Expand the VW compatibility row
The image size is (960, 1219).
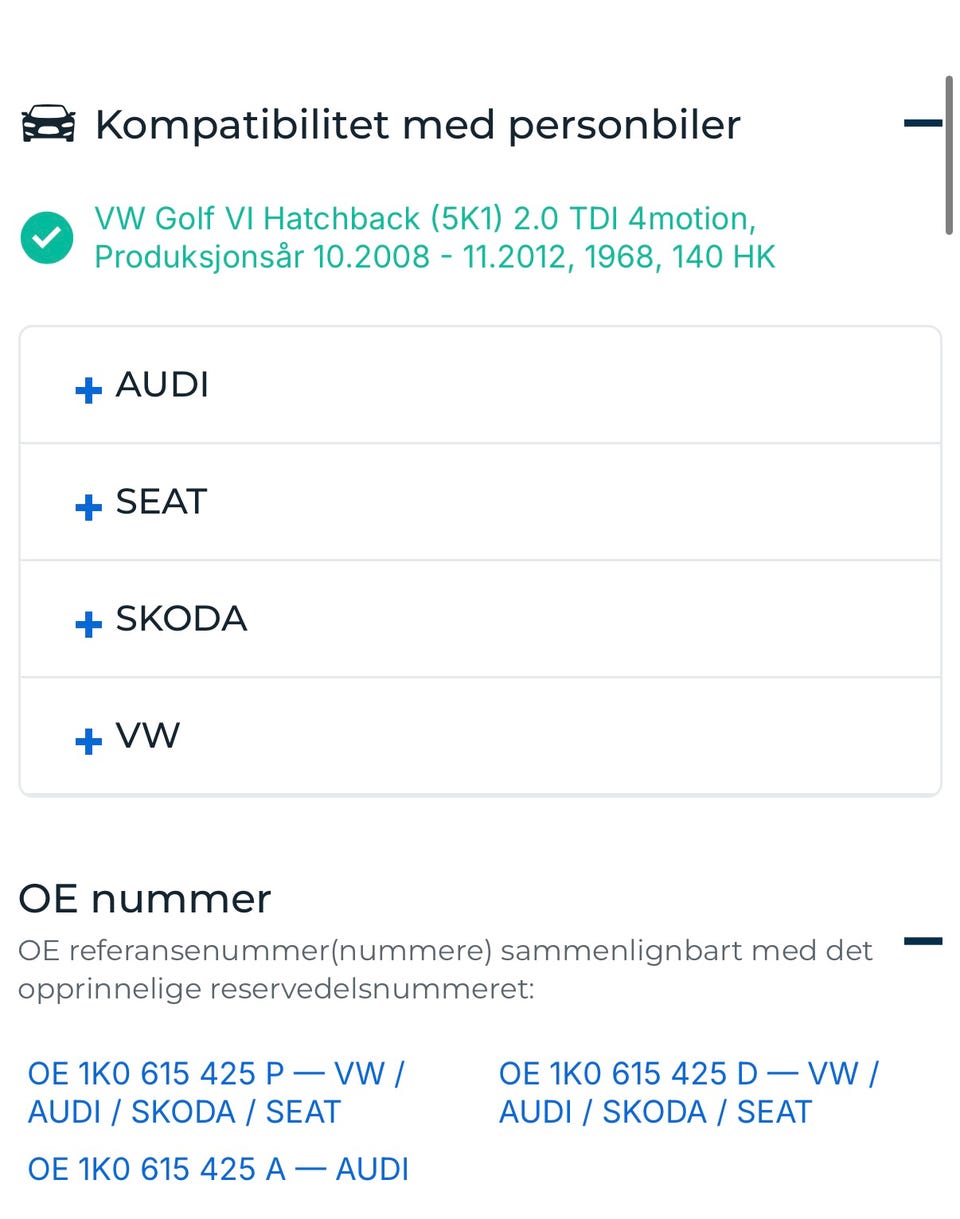coord(480,736)
